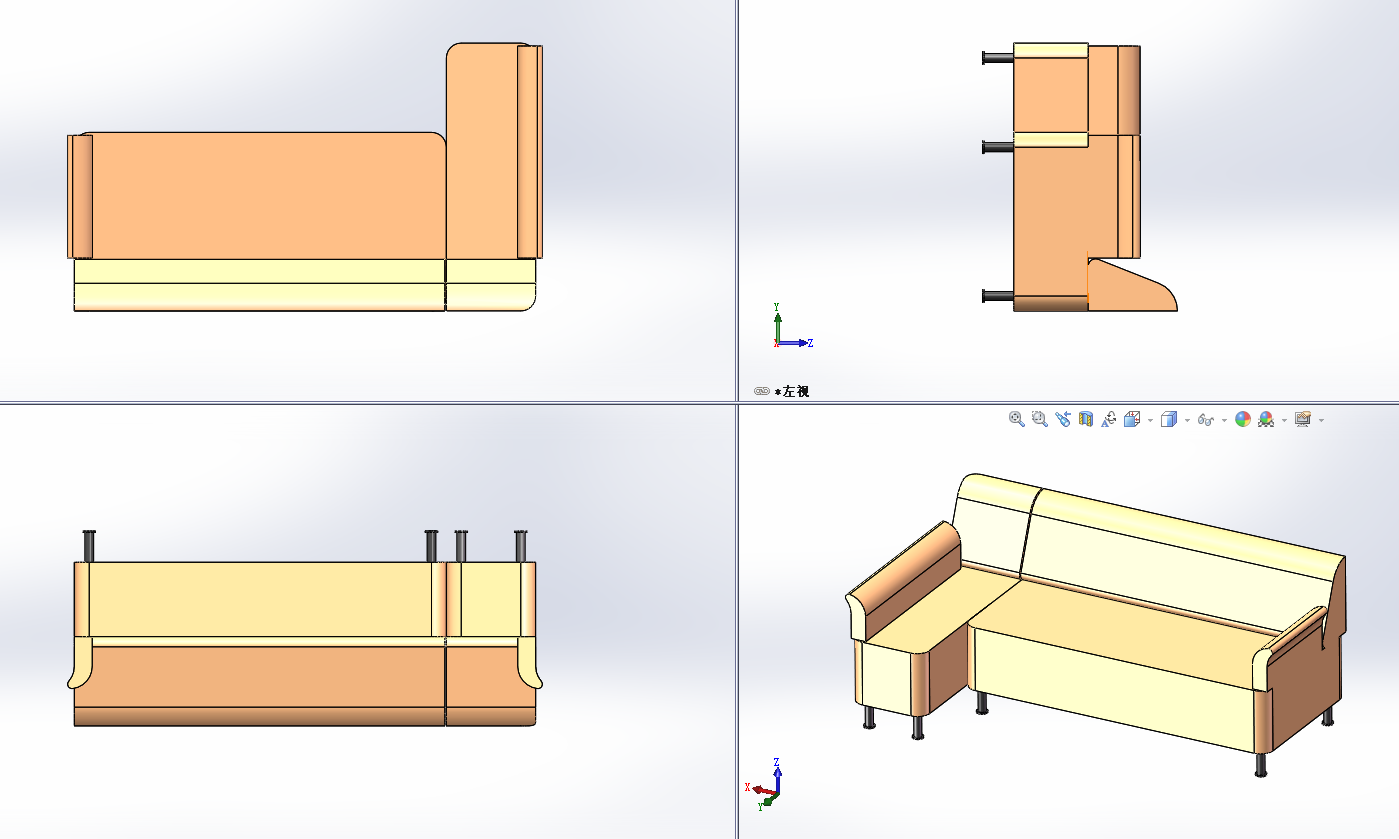Click the Hide/Show Items glasses icon
The image size is (1399, 839).
coord(1206,420)
